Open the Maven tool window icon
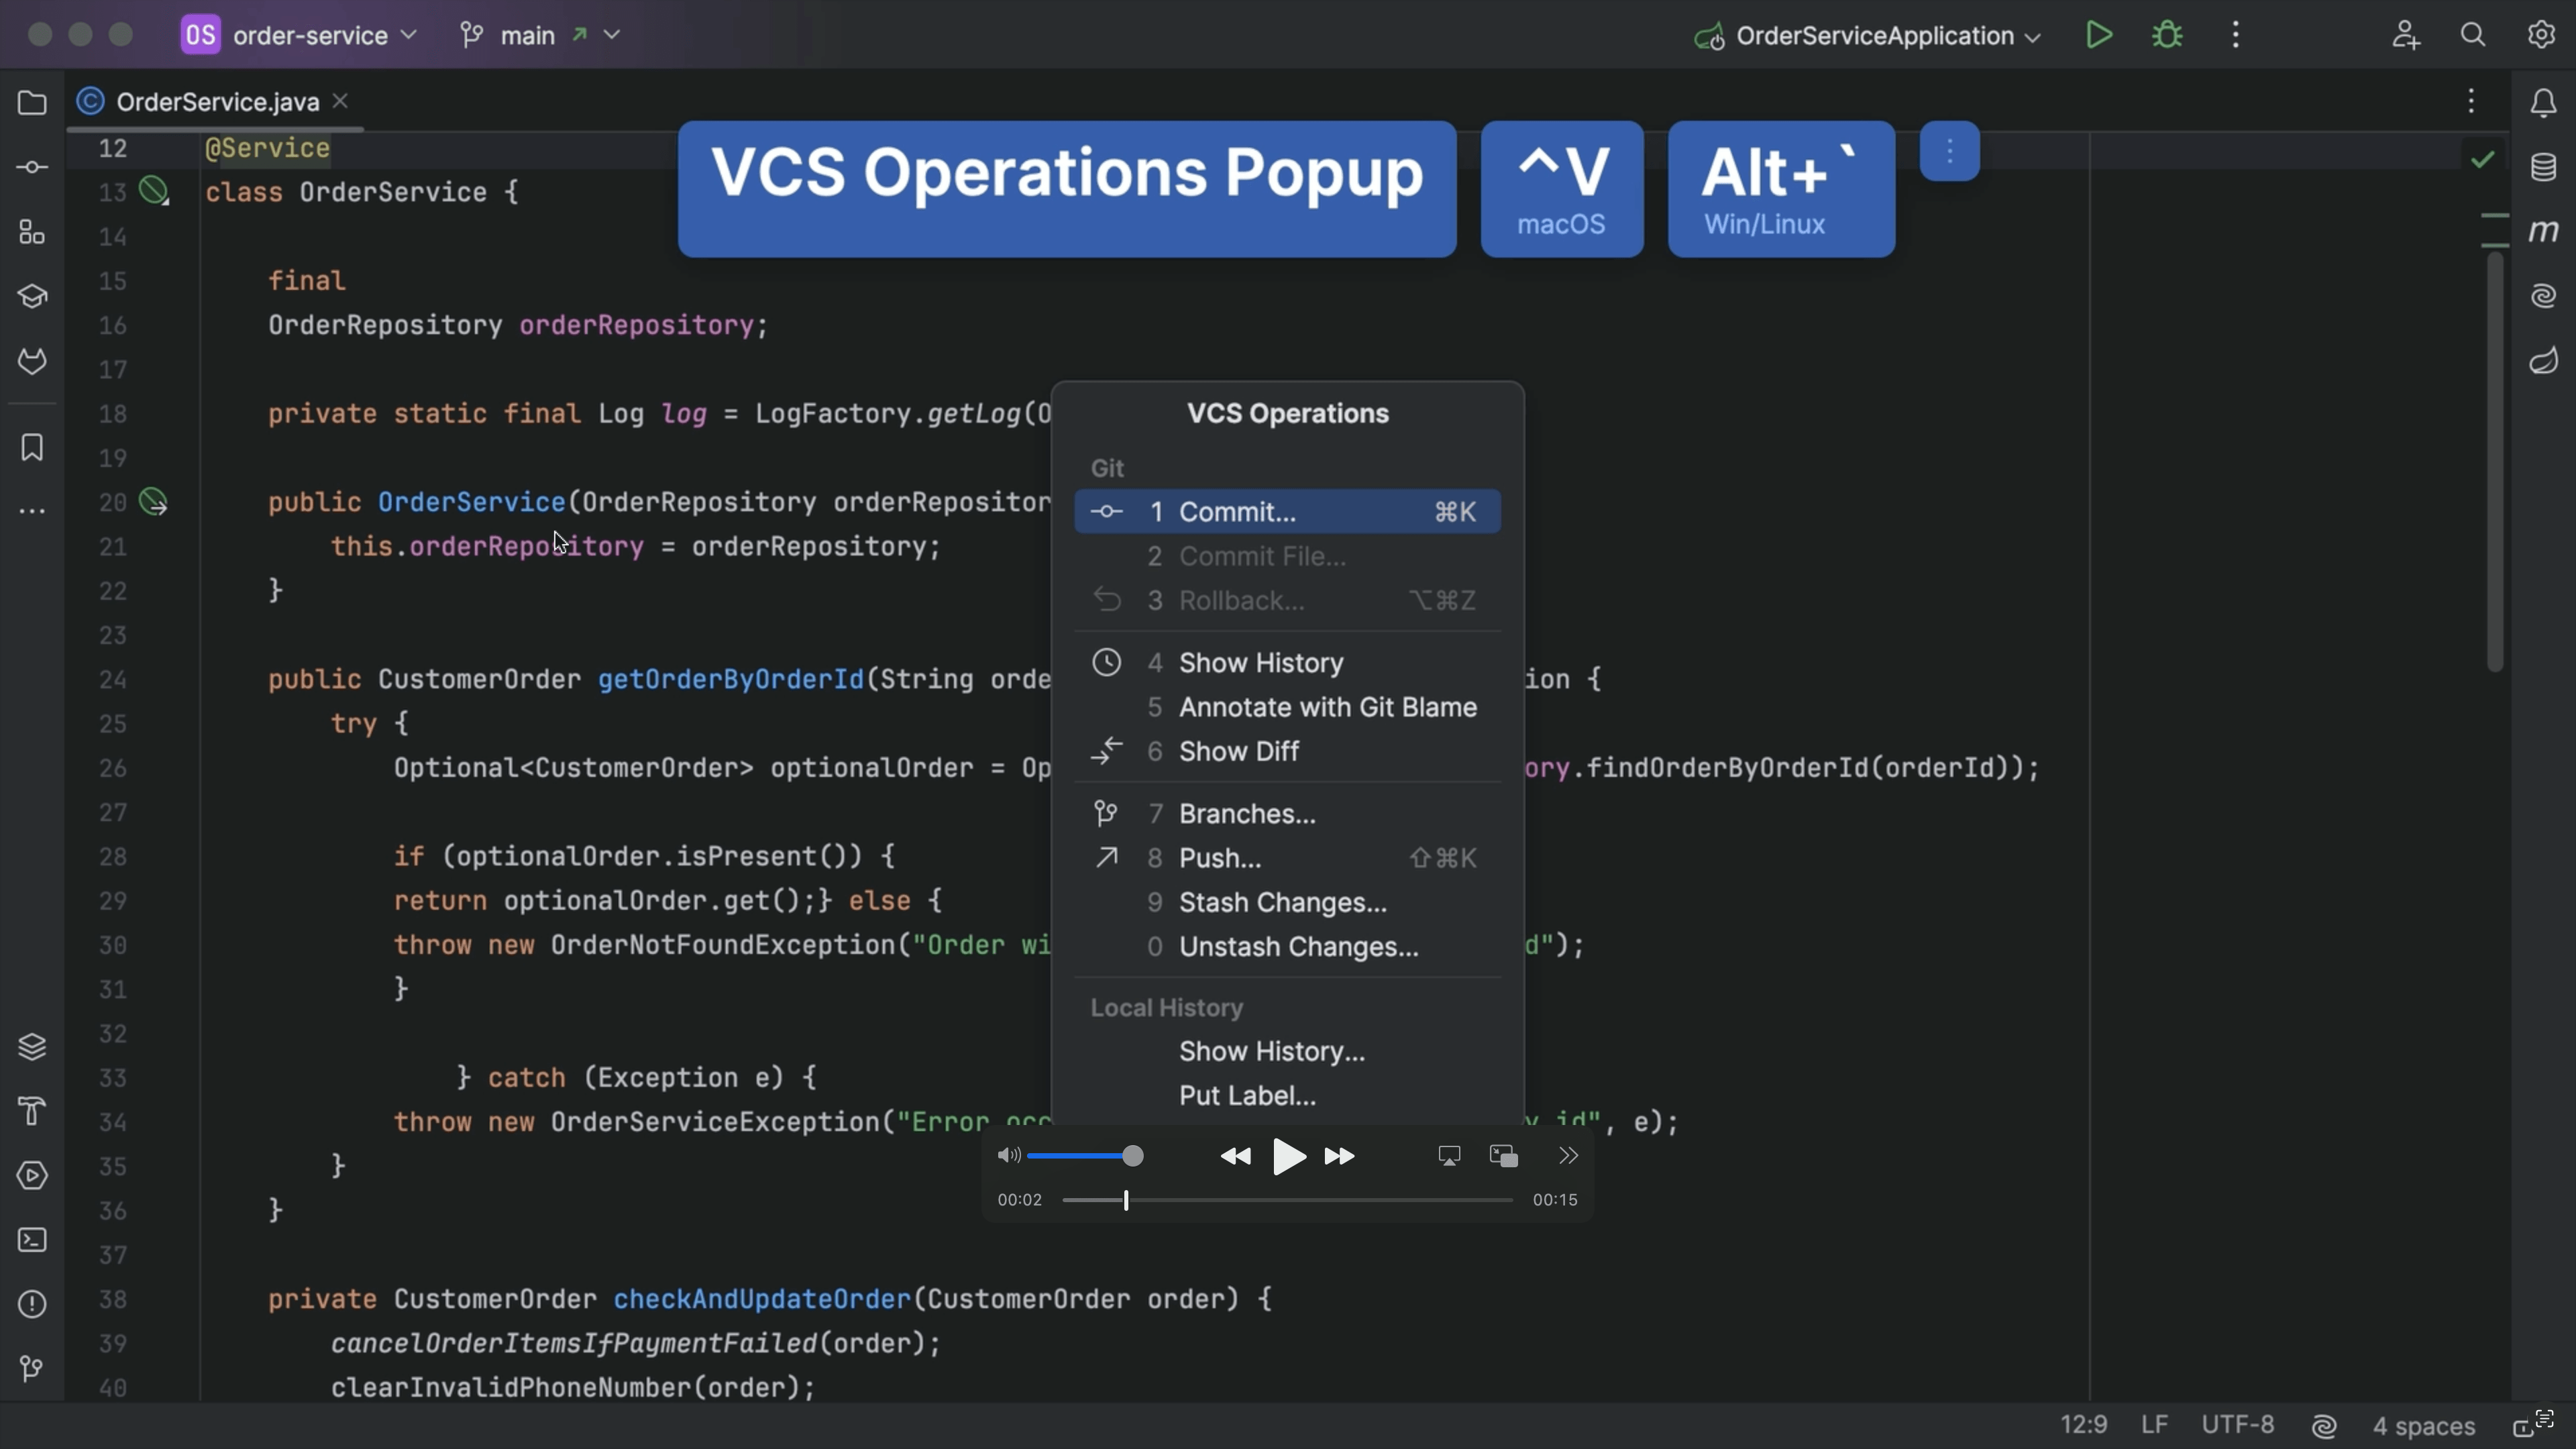 coord(2543,231)
